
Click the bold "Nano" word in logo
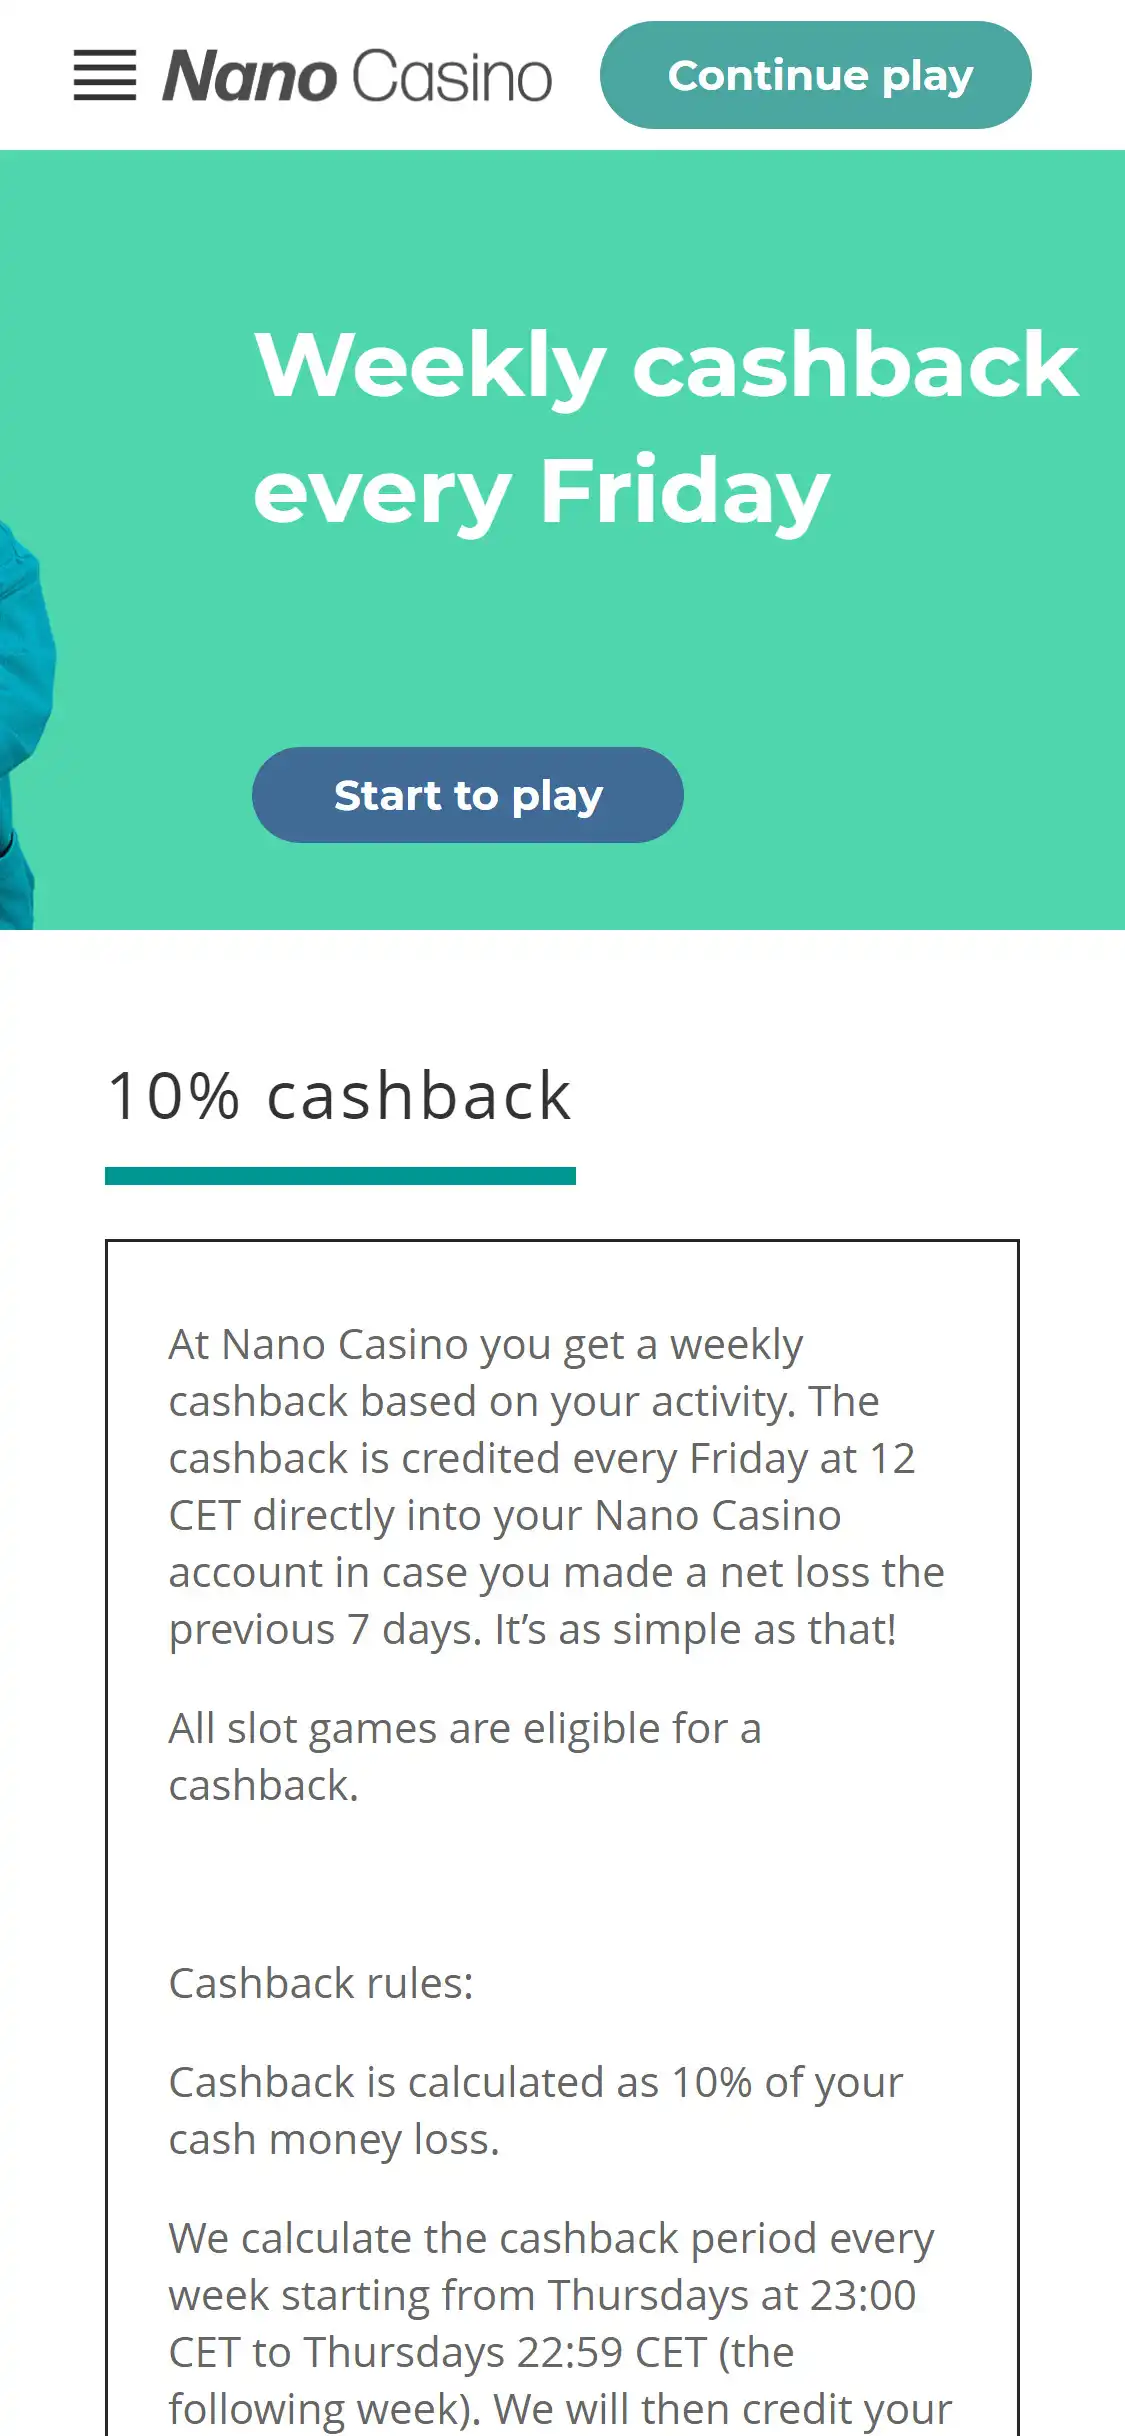250,77
